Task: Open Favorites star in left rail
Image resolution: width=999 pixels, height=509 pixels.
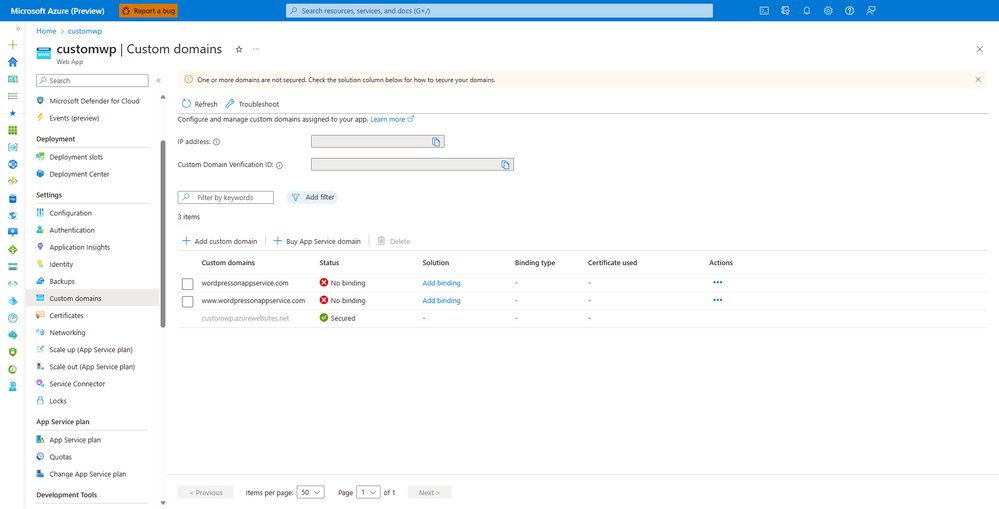Action: [x=13, y=113]
